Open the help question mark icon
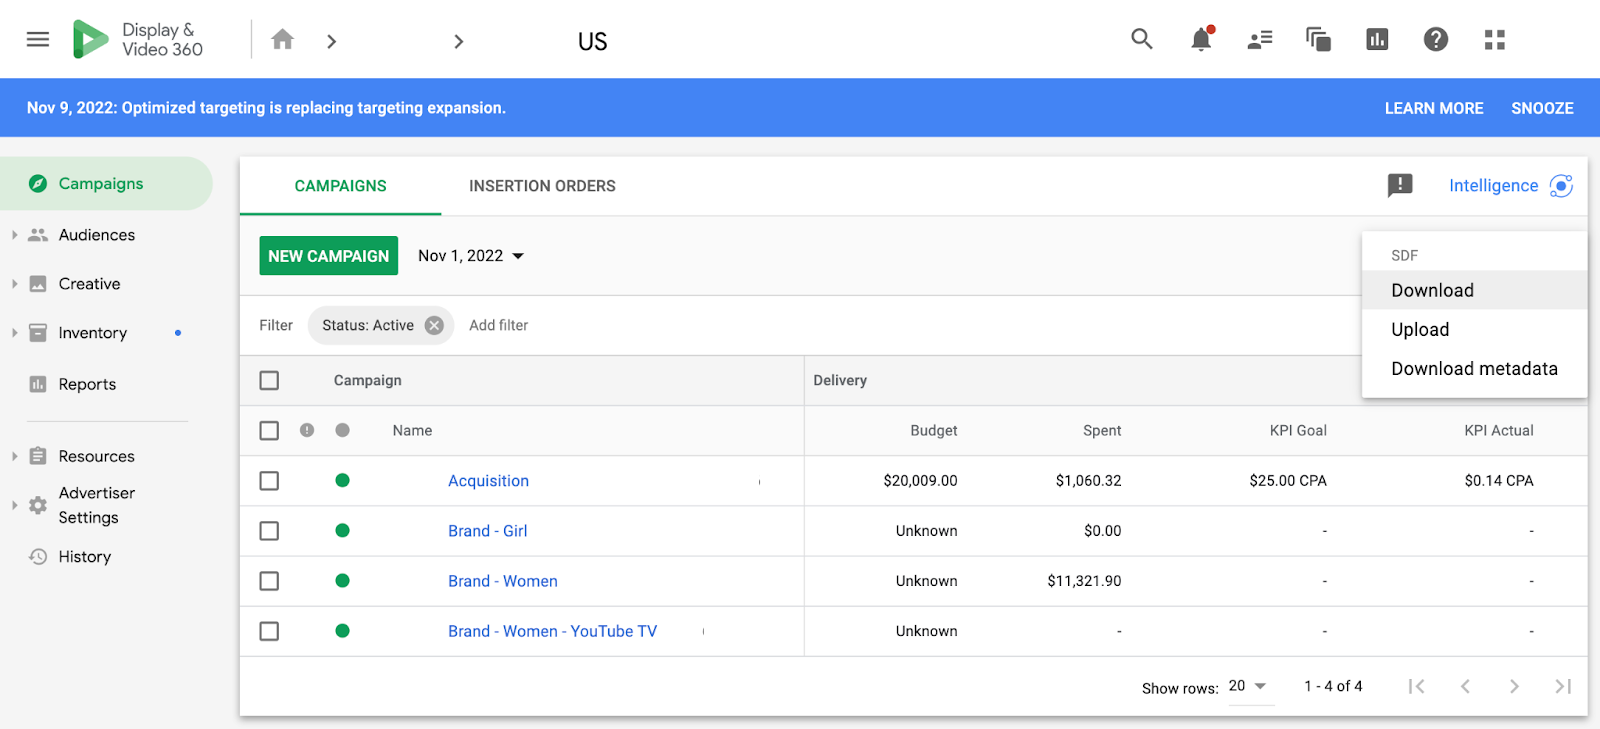 click(x=1436, y=40)
